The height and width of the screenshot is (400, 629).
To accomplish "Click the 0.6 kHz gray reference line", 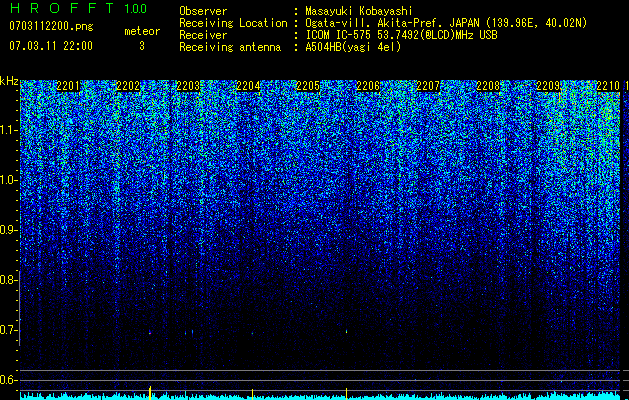I will coord(320,380).
